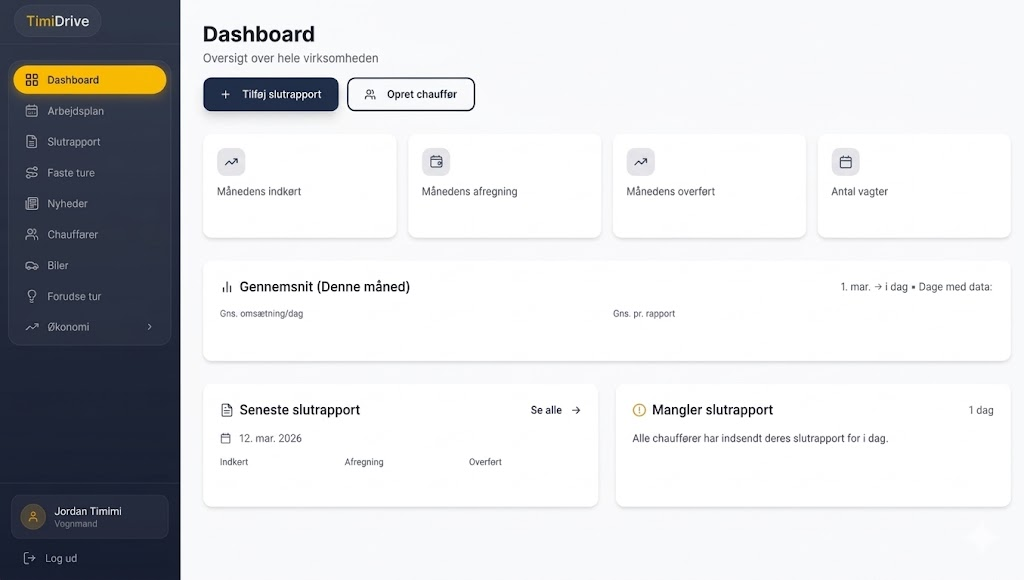Screen dimensions: 1024x580
Task: Navigate to Chauffører in the sidebar
Action: (89, 234)
